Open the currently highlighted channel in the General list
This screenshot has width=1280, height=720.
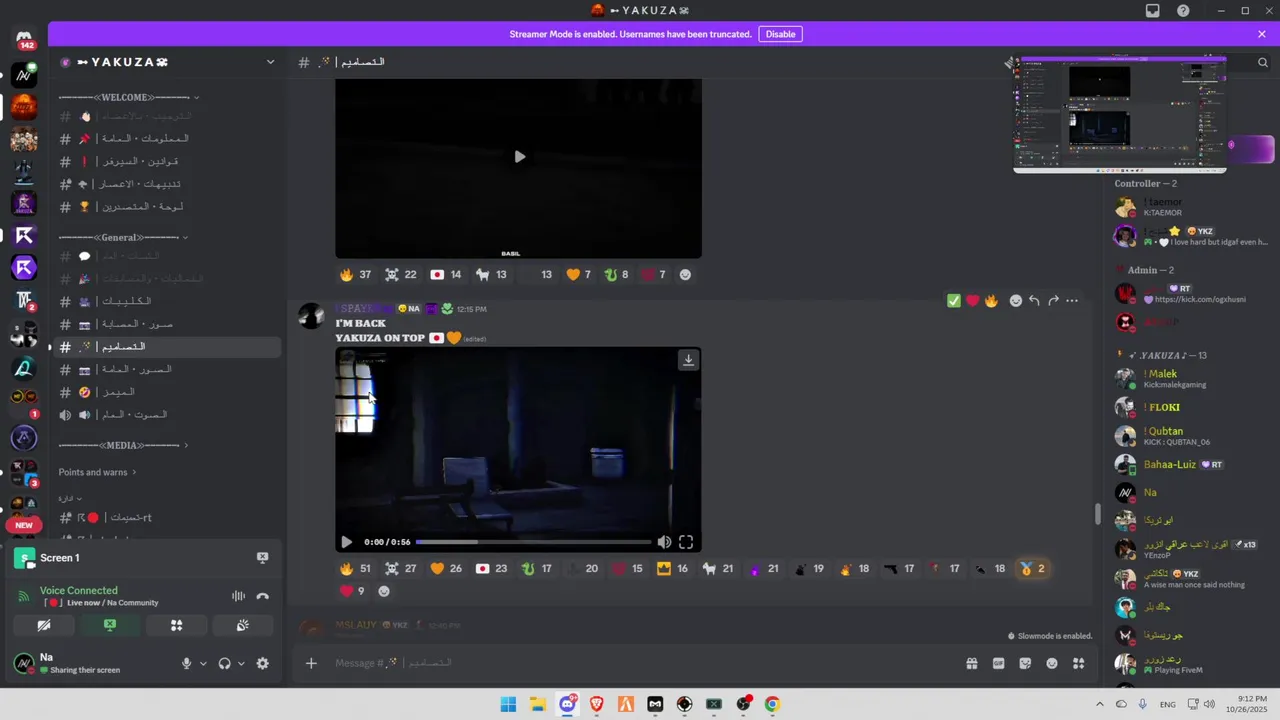(x=165, y=346)
